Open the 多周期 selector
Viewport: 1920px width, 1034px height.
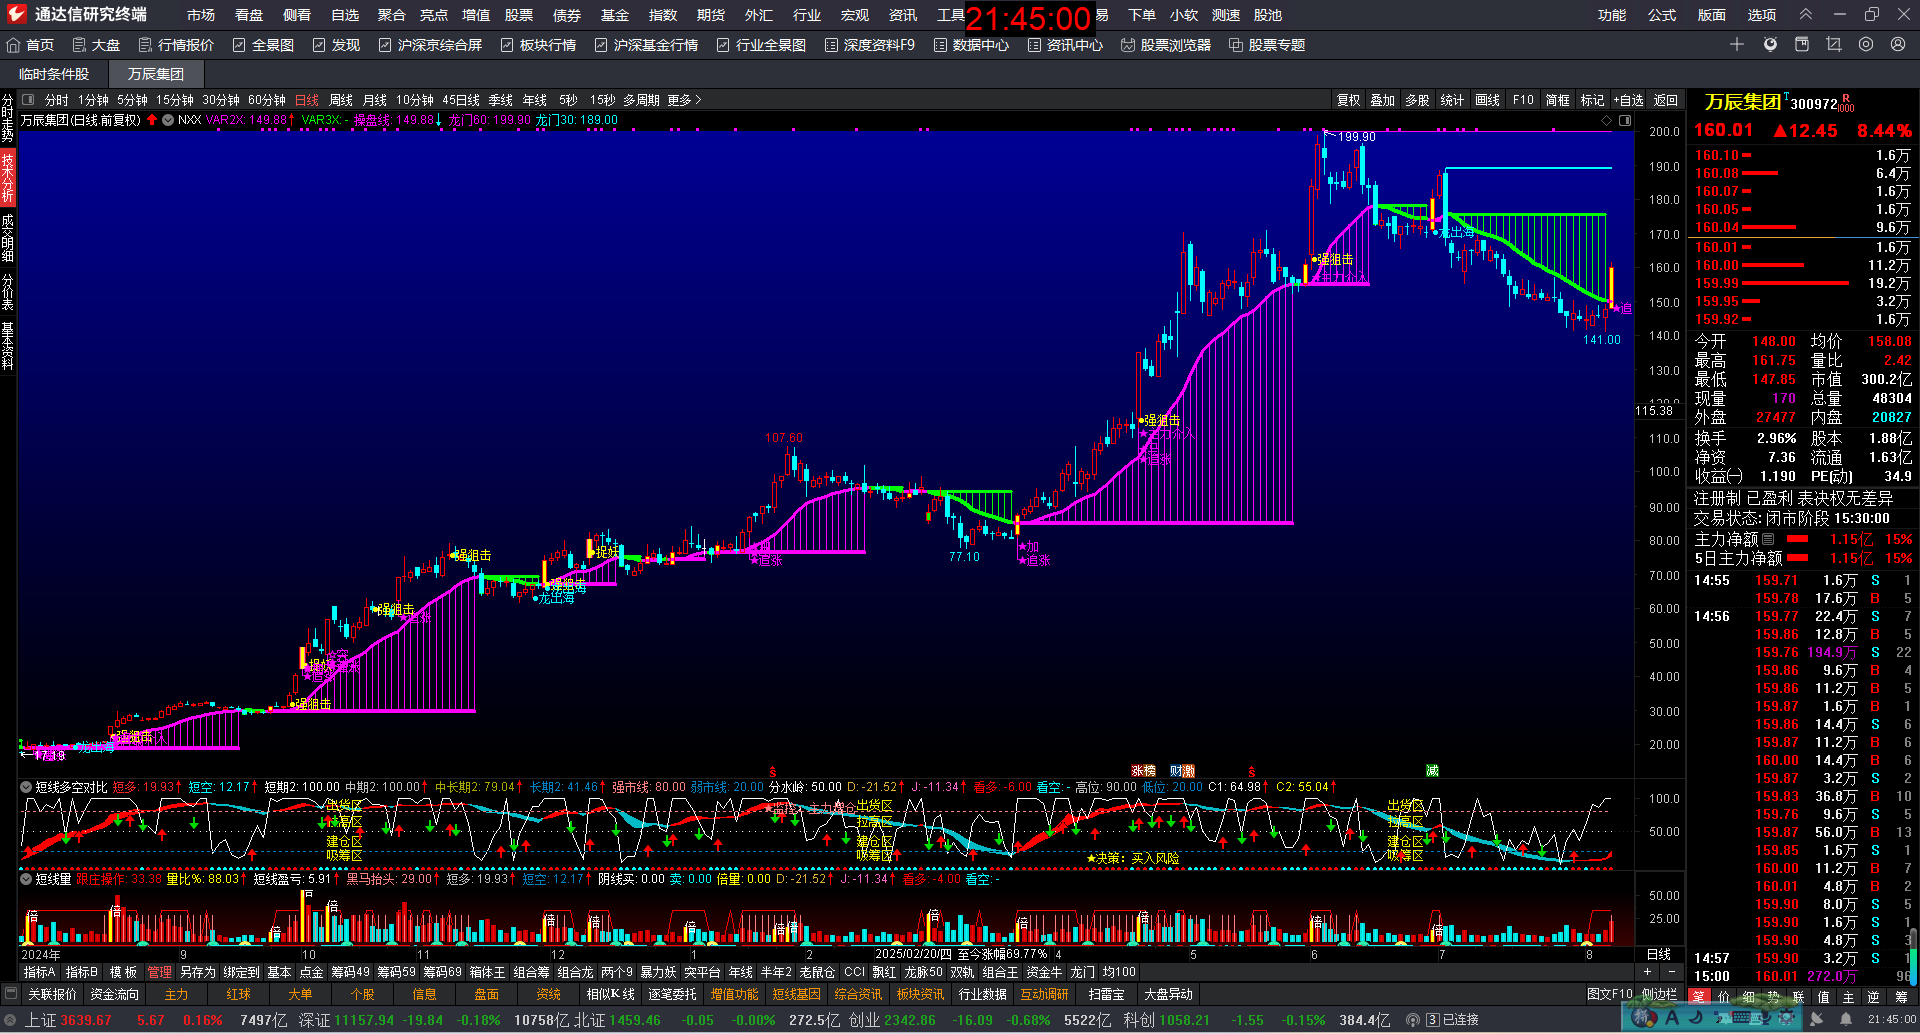pyautogui.click(x=641, y=100)
